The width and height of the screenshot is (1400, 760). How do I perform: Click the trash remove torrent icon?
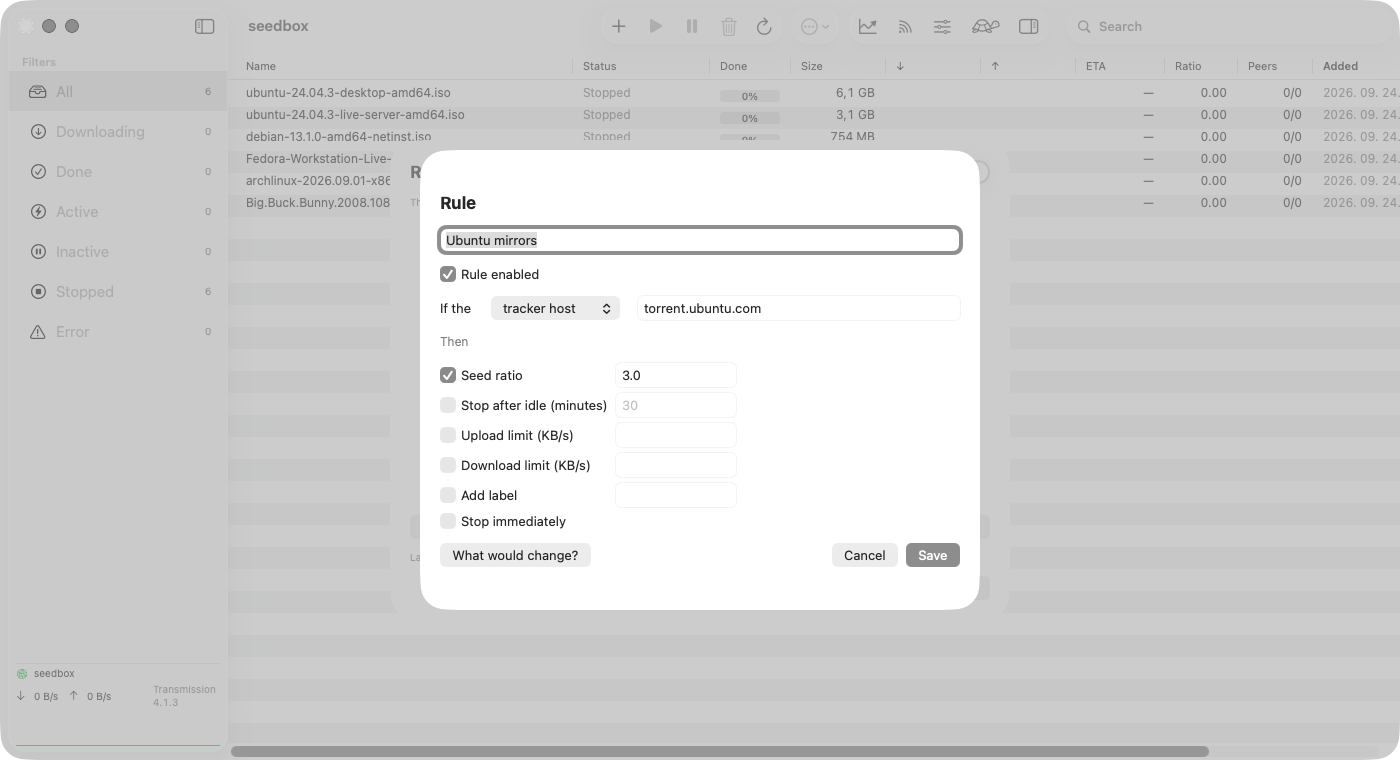[x=729, y=27]
